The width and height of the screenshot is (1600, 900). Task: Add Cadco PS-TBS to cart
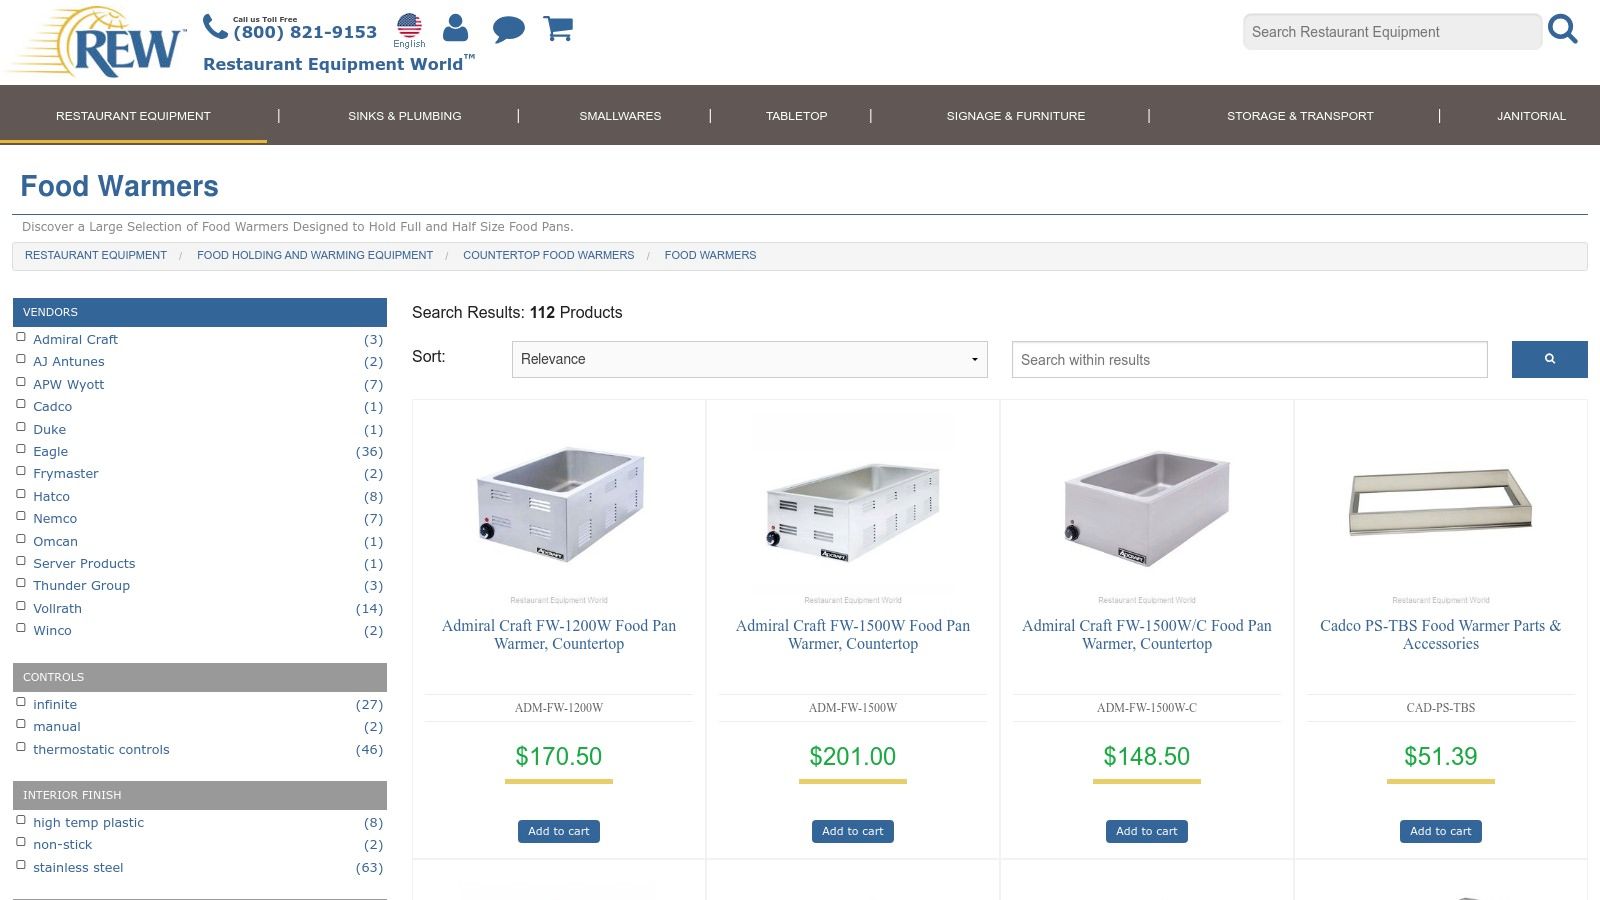point(1441,831)
